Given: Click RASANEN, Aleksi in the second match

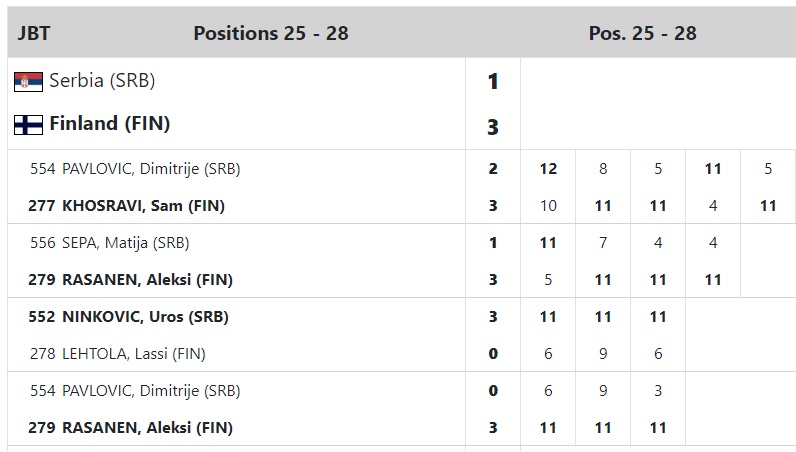Looking at the screenshot, I should (x=130, y=280).
